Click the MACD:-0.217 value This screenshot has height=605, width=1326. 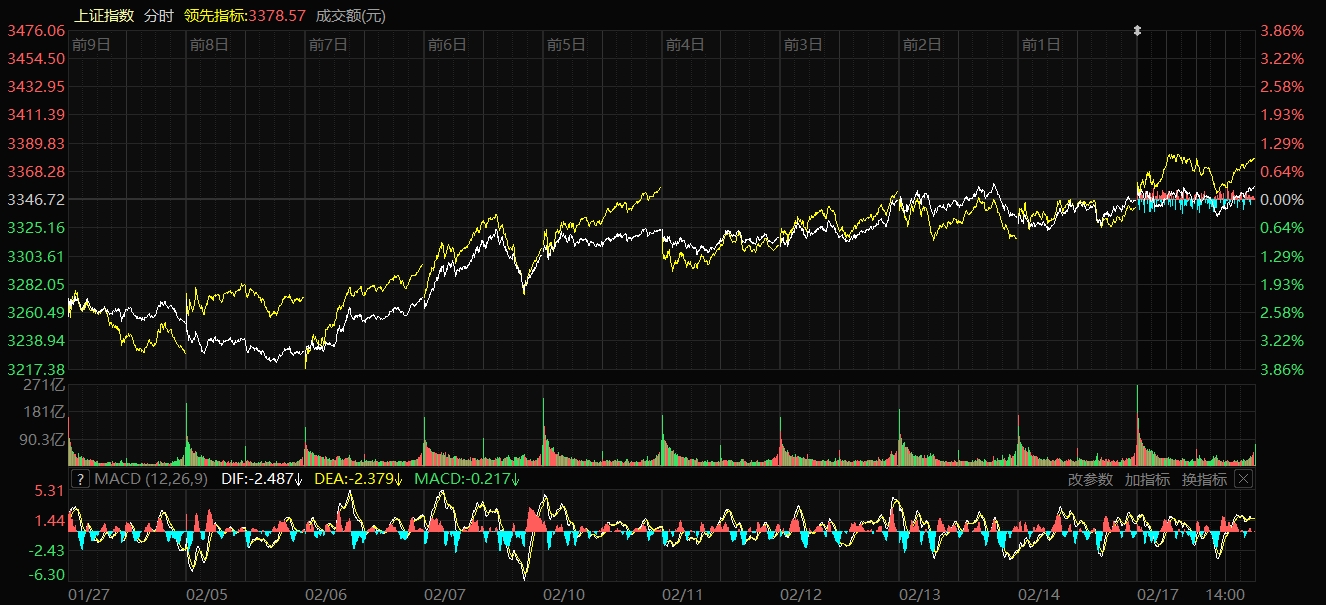(x=467, y=479)
